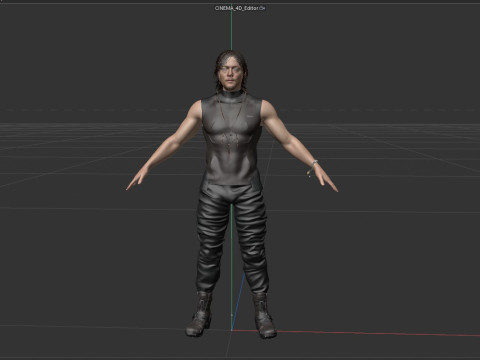Screen dimensions: 480x360
Task: Click the CINEMA_4D_Editor camera label
Action: [237, 8]
